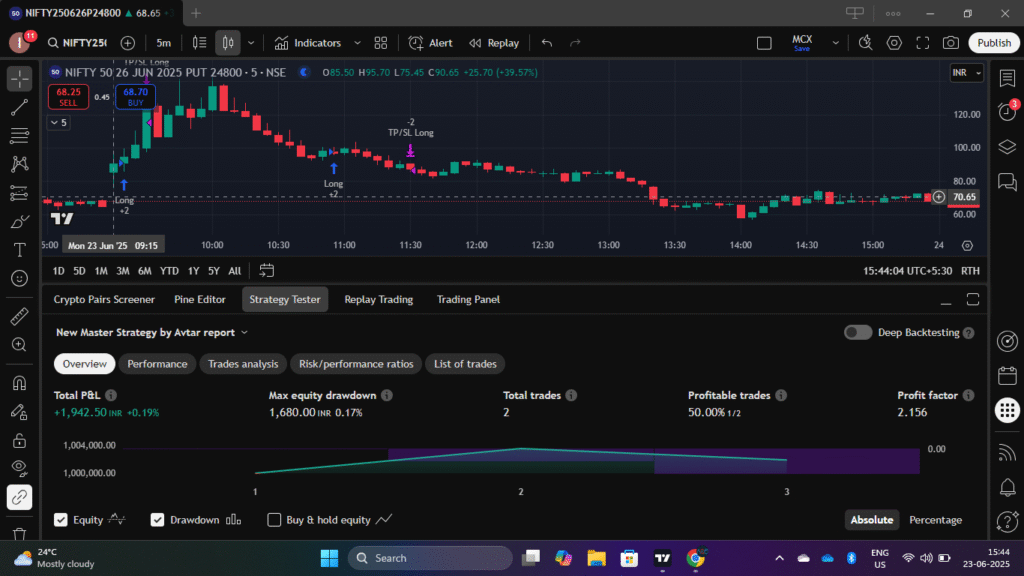Open the object tree layers panel
Image resolution: width=1024 pixels, height=576 pixels.
[x=1007, y=147]
